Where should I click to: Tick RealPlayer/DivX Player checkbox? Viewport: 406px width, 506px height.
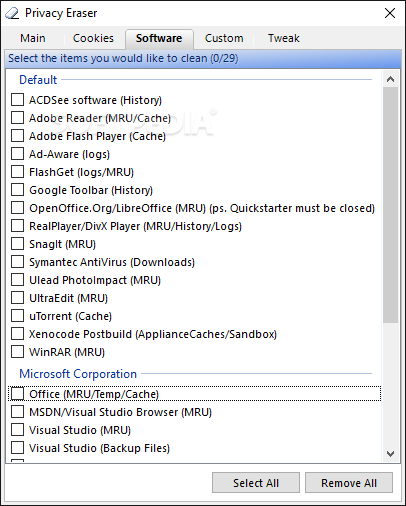tap(17, 226)
